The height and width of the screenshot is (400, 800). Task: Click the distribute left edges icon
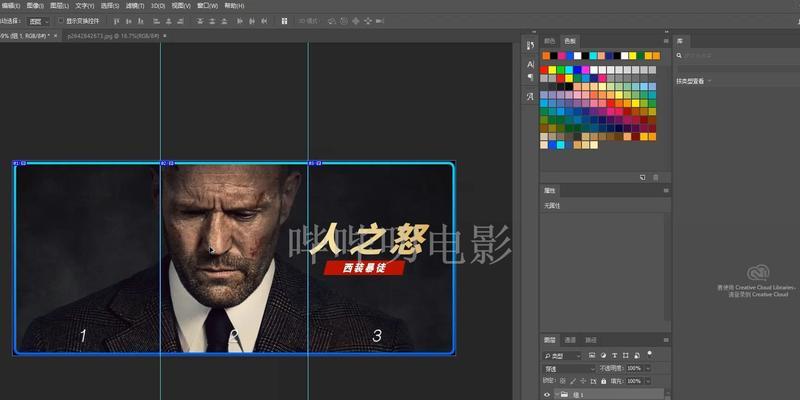click(x=240, y=21)
